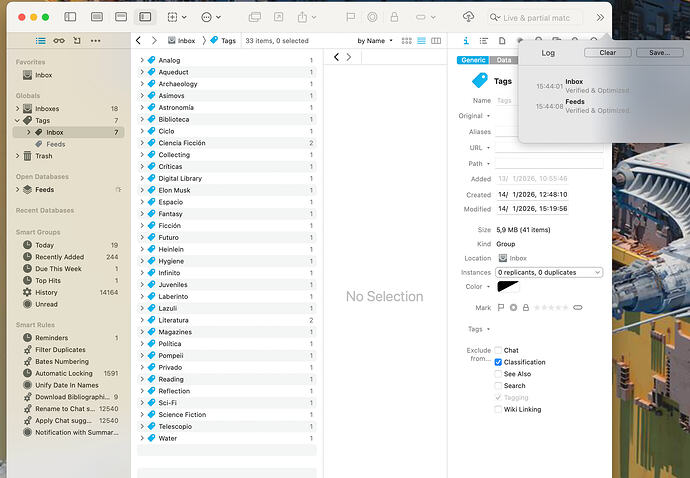The width and height of the screenshot is (690, 478).
Task: Click the cloud sync icon in toolbar
Action: click(x=469, y=17)
